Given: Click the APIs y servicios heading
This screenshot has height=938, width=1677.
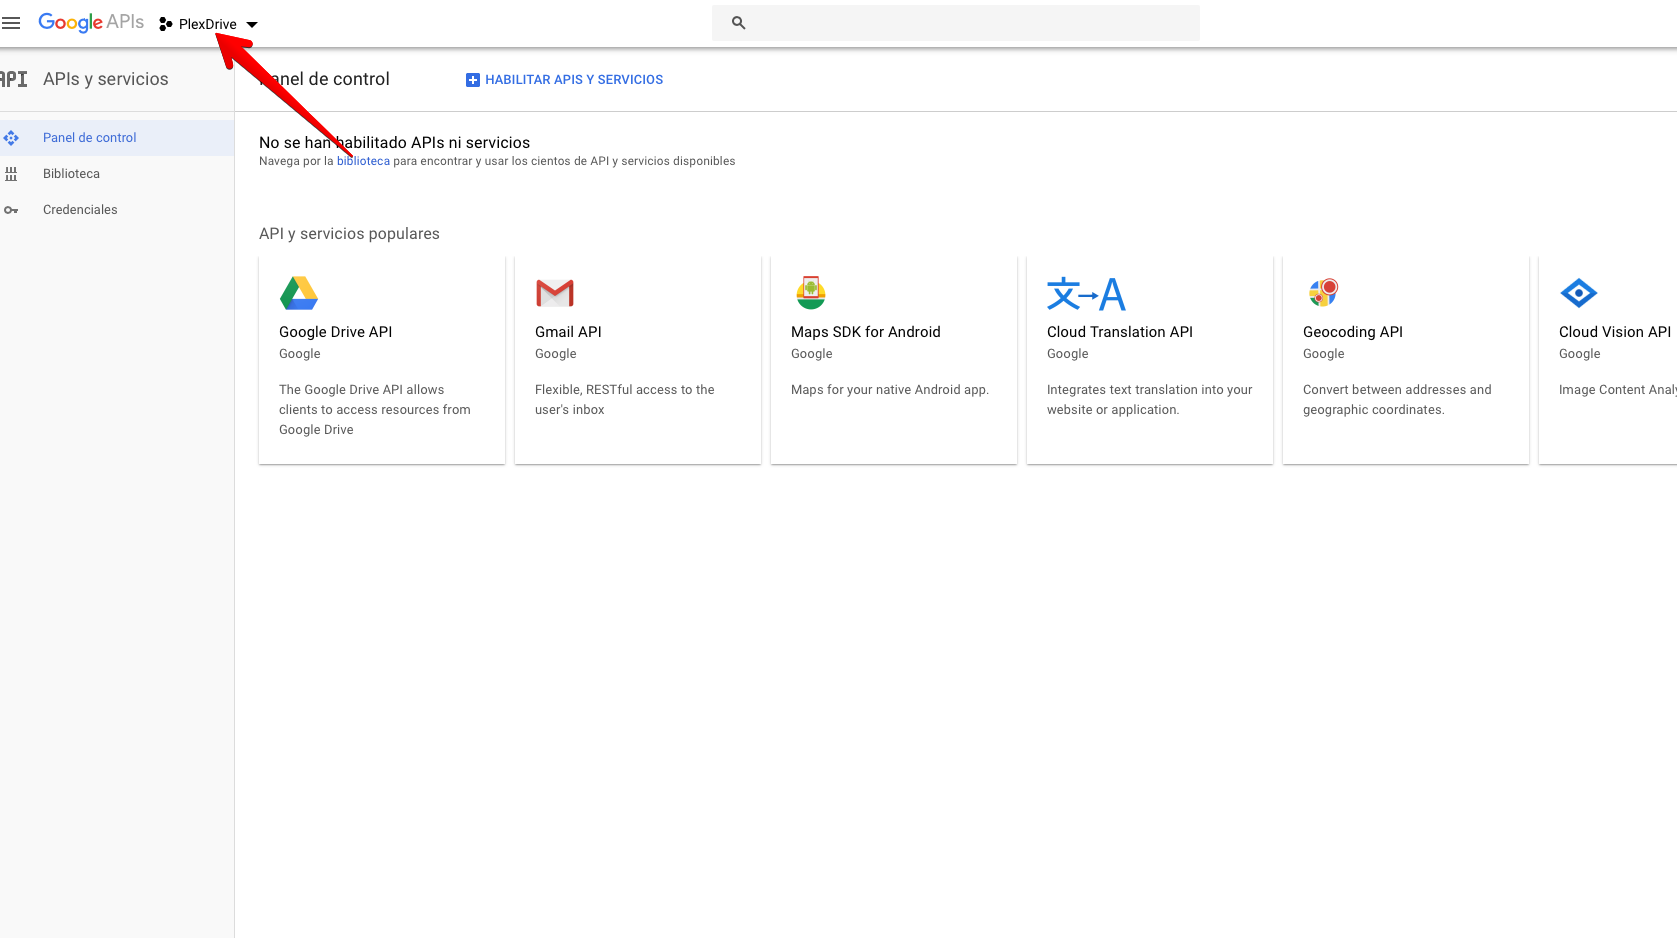Looking at the screenshot, I should 106,79.
